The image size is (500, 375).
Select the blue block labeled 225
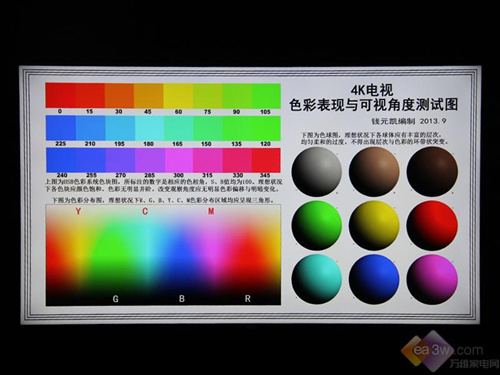click(61, 128)
